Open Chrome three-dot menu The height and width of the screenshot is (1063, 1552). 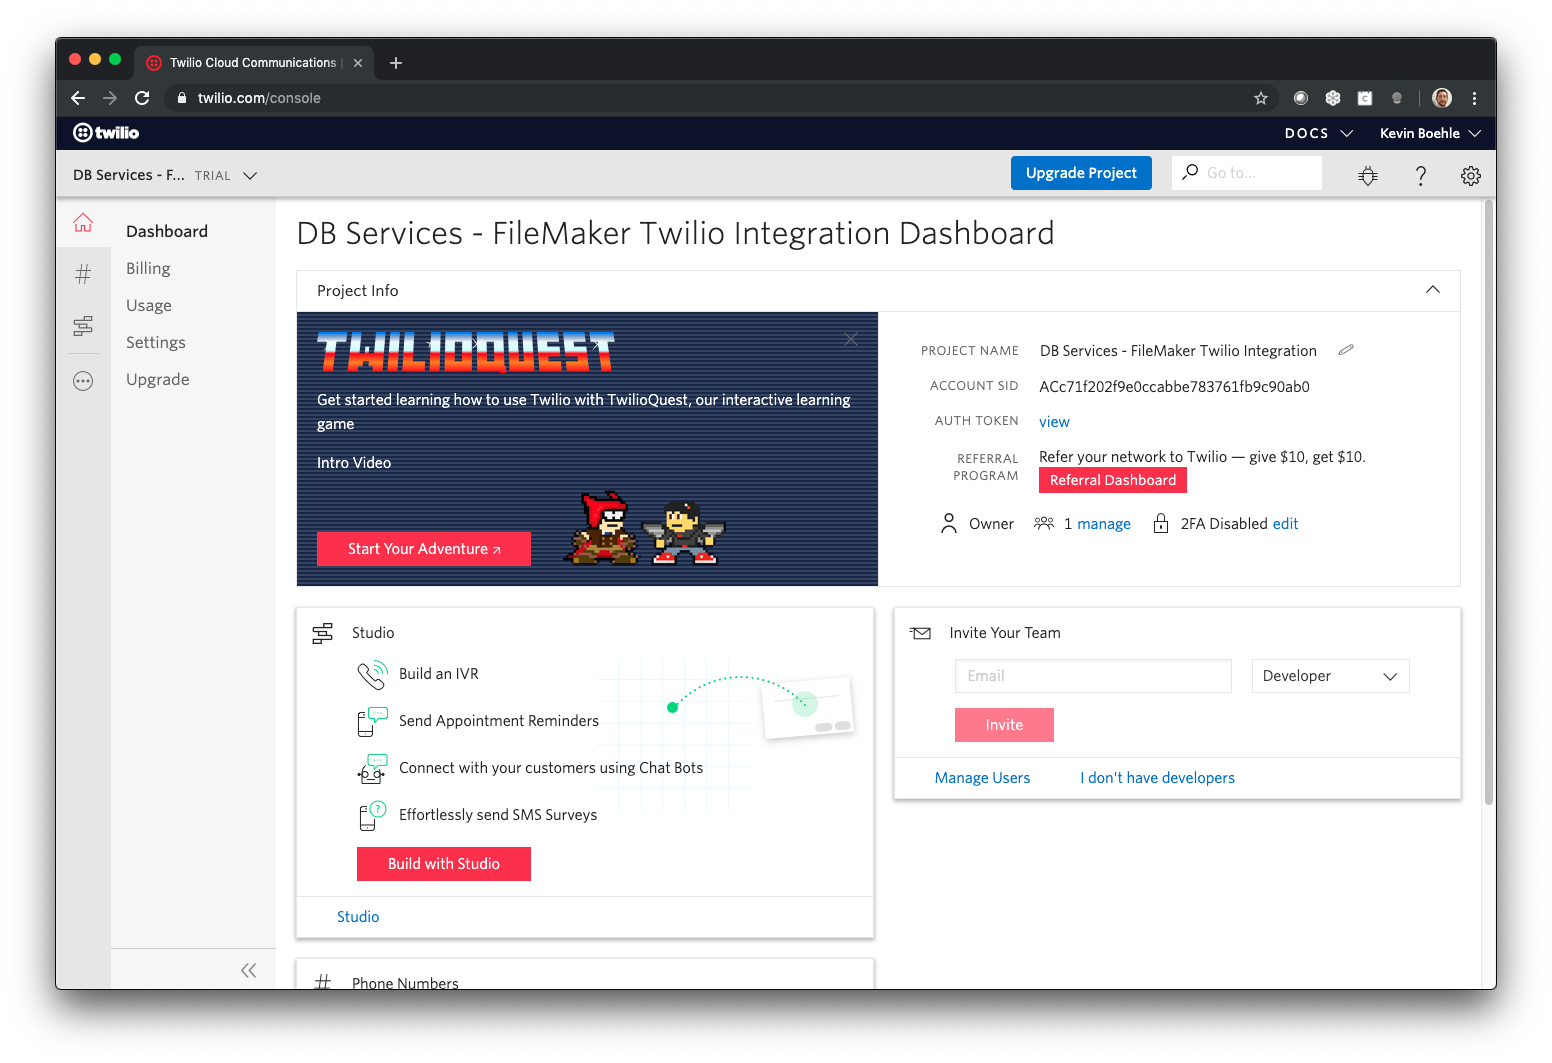pyautogui.click(x=1474, y=98)
